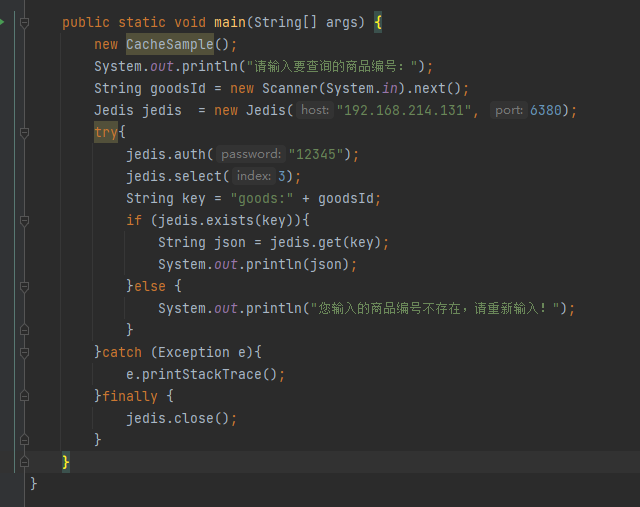Click the highlighted try keyword
The height and width of the screenshot is (507, 640).
click(106, 132)
